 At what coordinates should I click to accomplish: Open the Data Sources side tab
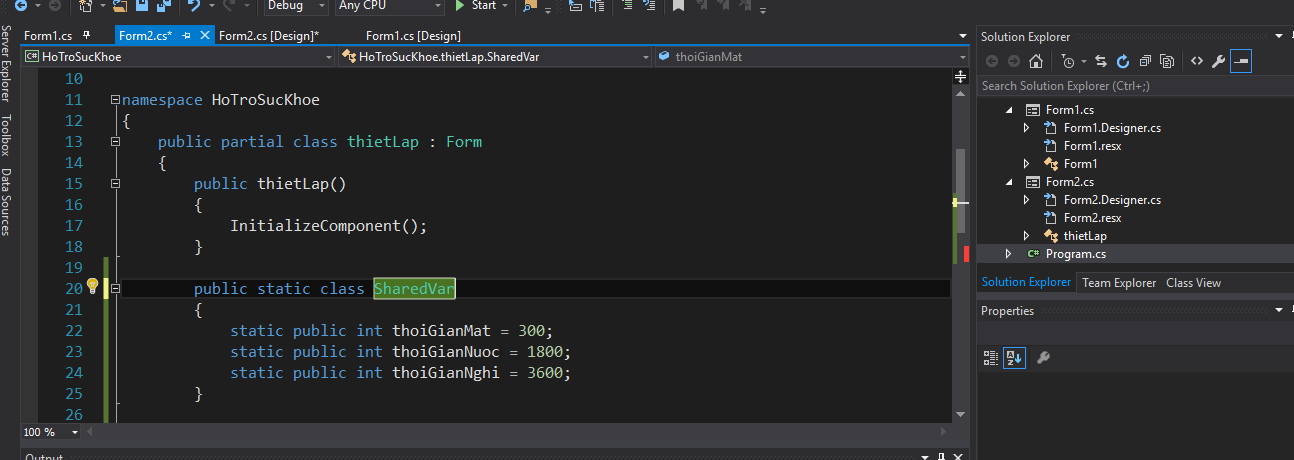point(6,202)
